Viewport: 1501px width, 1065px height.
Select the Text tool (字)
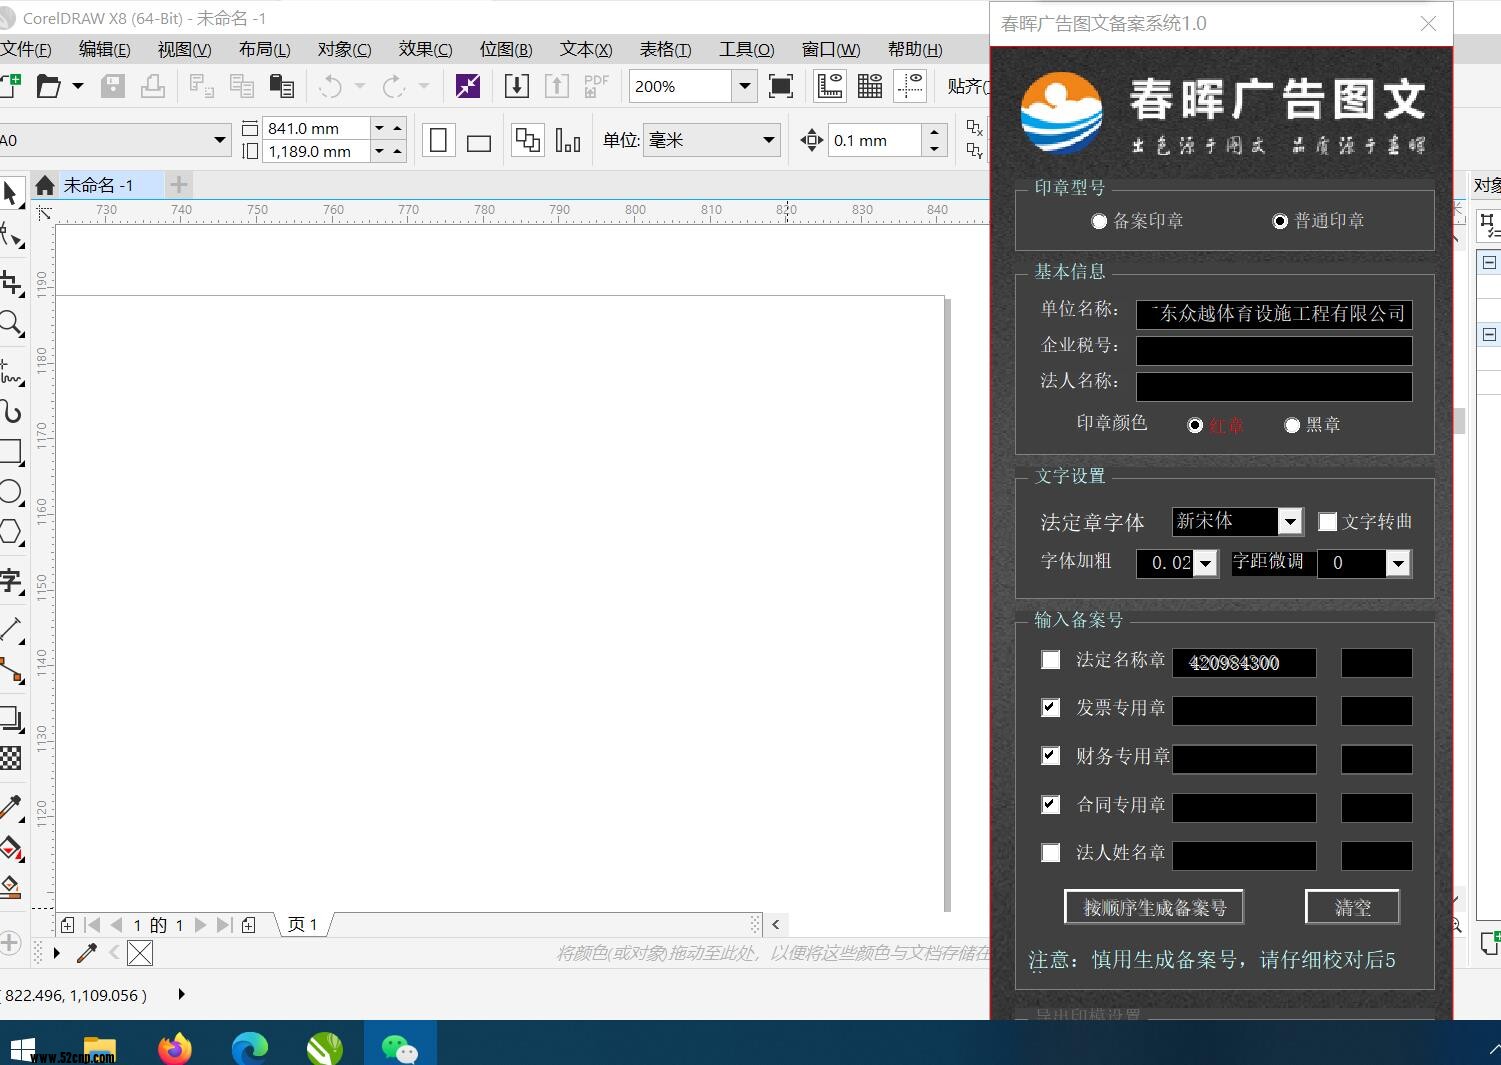(11, 582)
